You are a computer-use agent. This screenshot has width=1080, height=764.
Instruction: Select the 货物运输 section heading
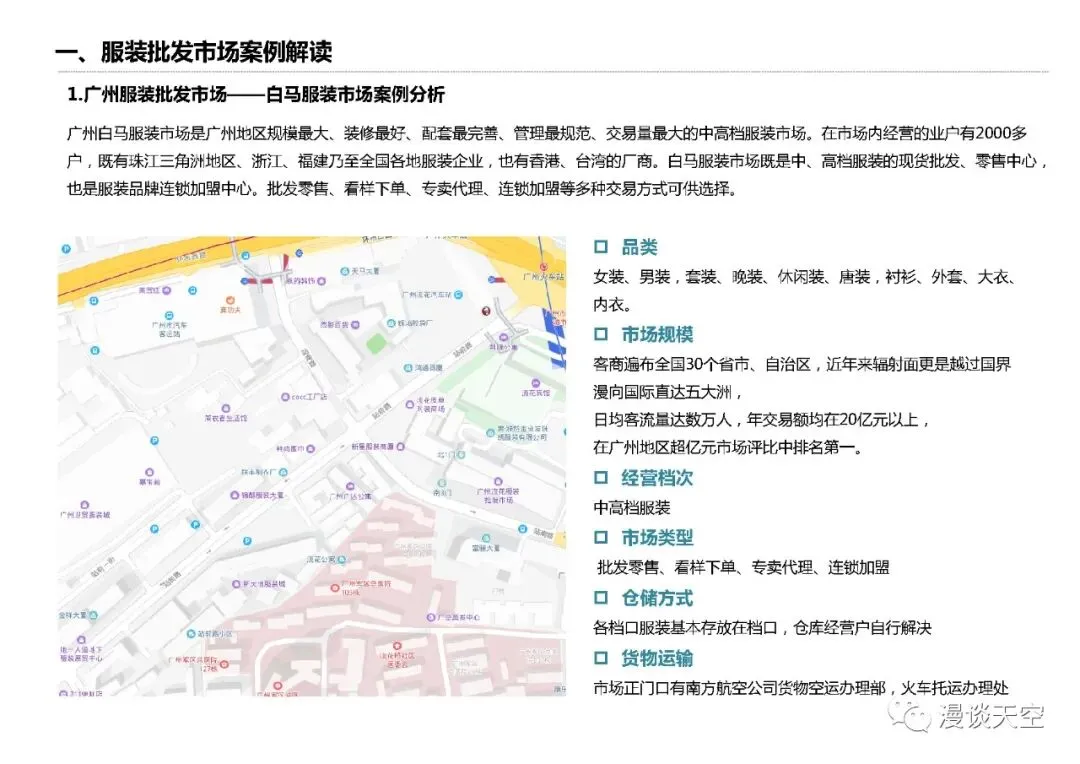click(x=657, y=658)
